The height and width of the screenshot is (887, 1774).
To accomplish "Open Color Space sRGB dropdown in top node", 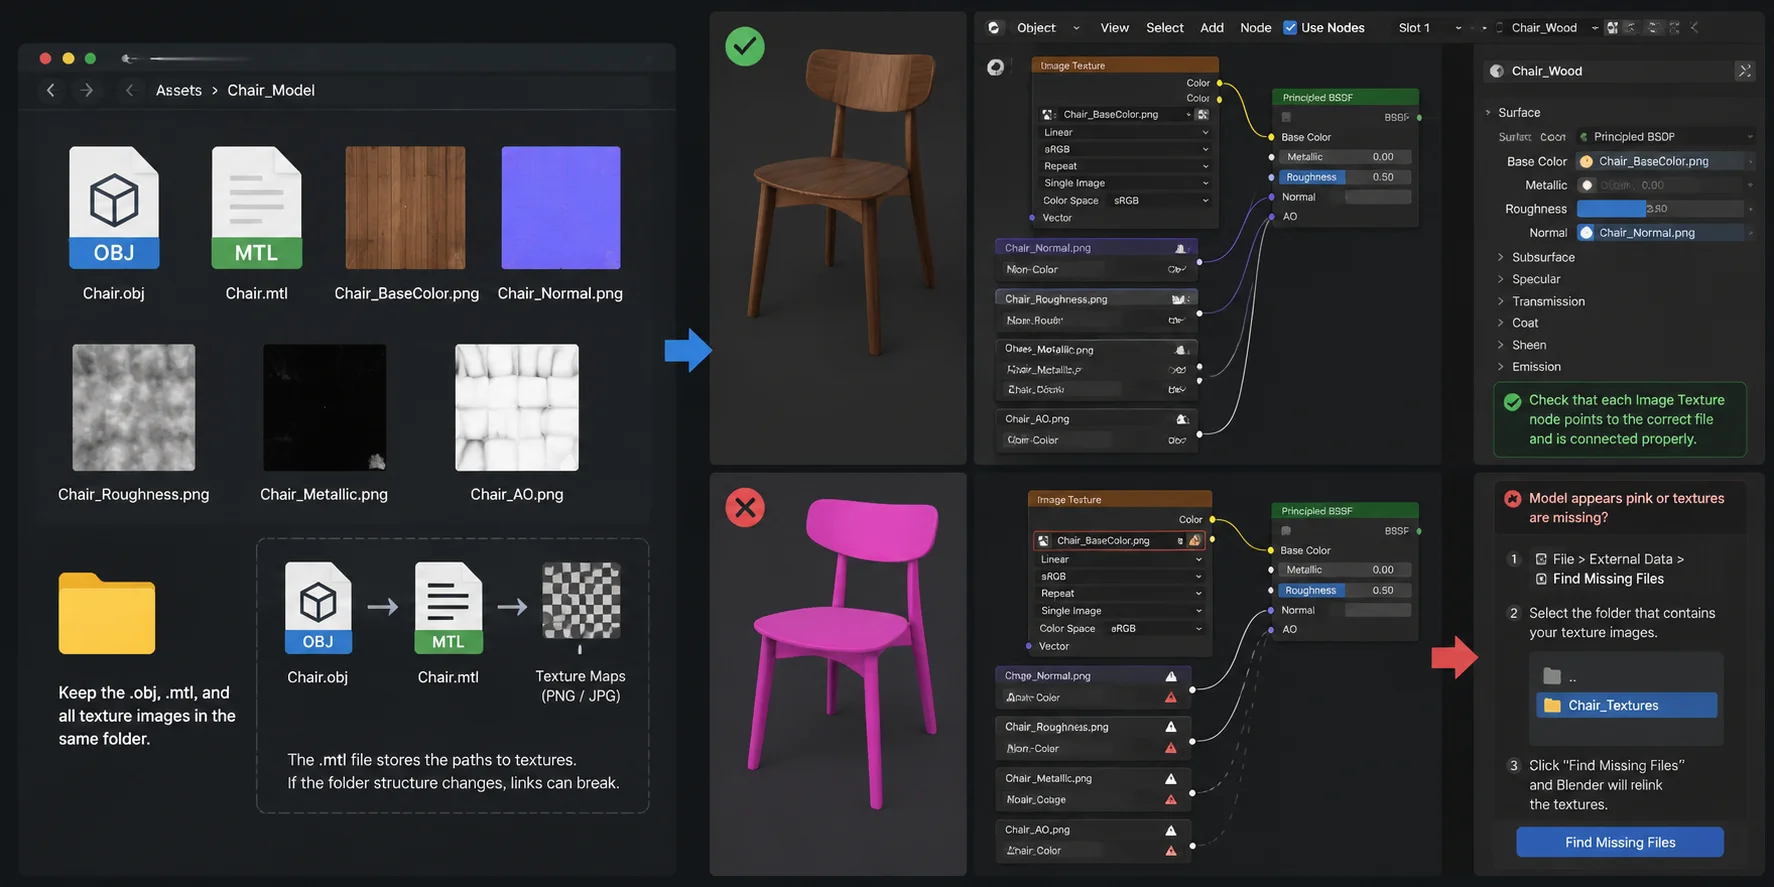I will click(1161, 200).
